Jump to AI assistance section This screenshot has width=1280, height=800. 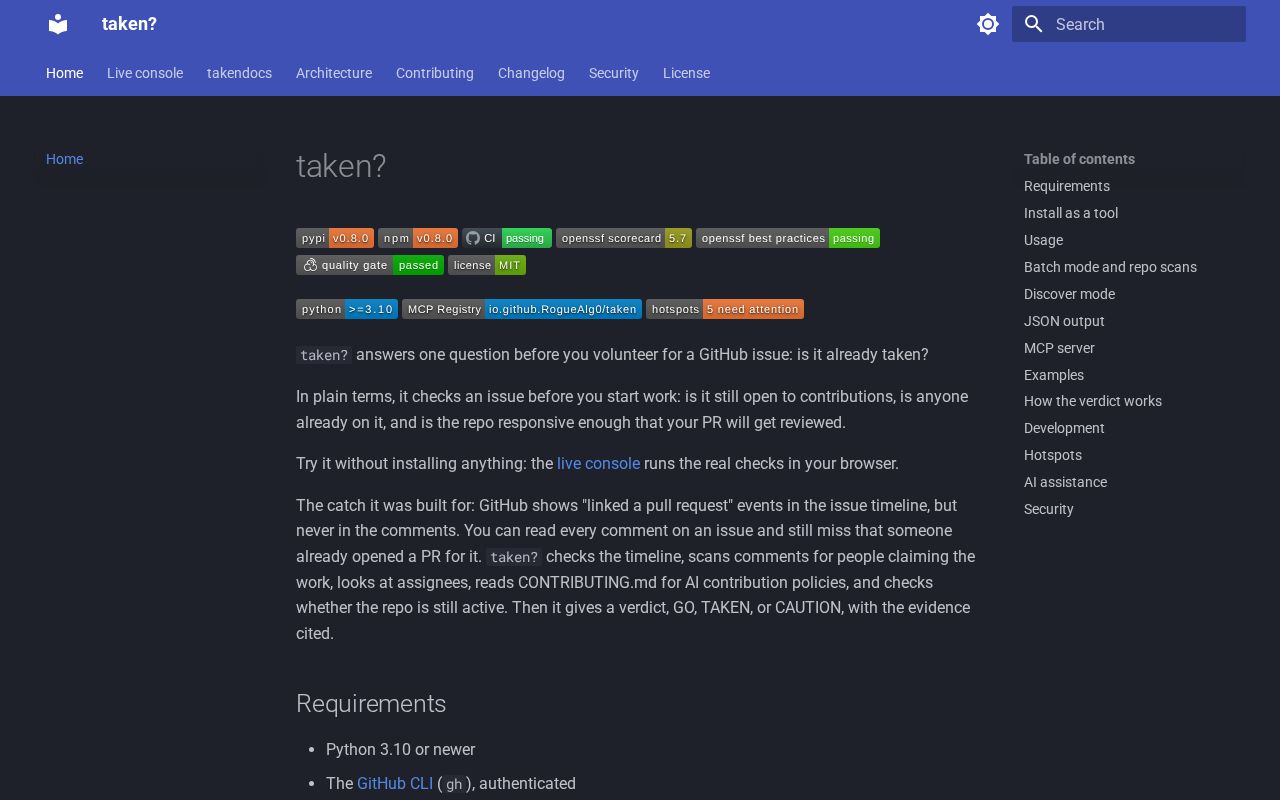click(1065, 482)
